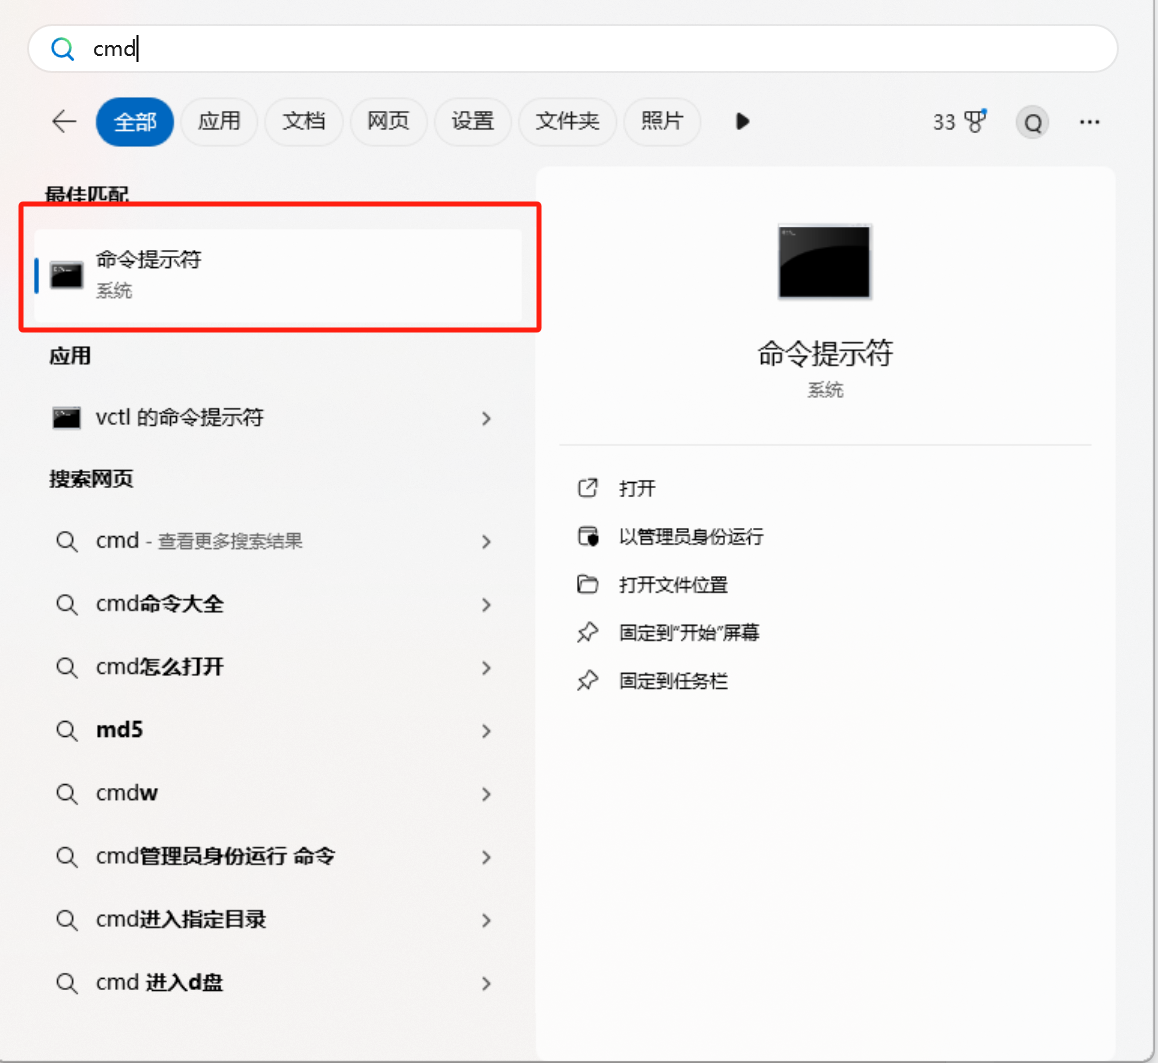
Task: Click the 打开文件位置 folder icon
Action: point(588,585)
